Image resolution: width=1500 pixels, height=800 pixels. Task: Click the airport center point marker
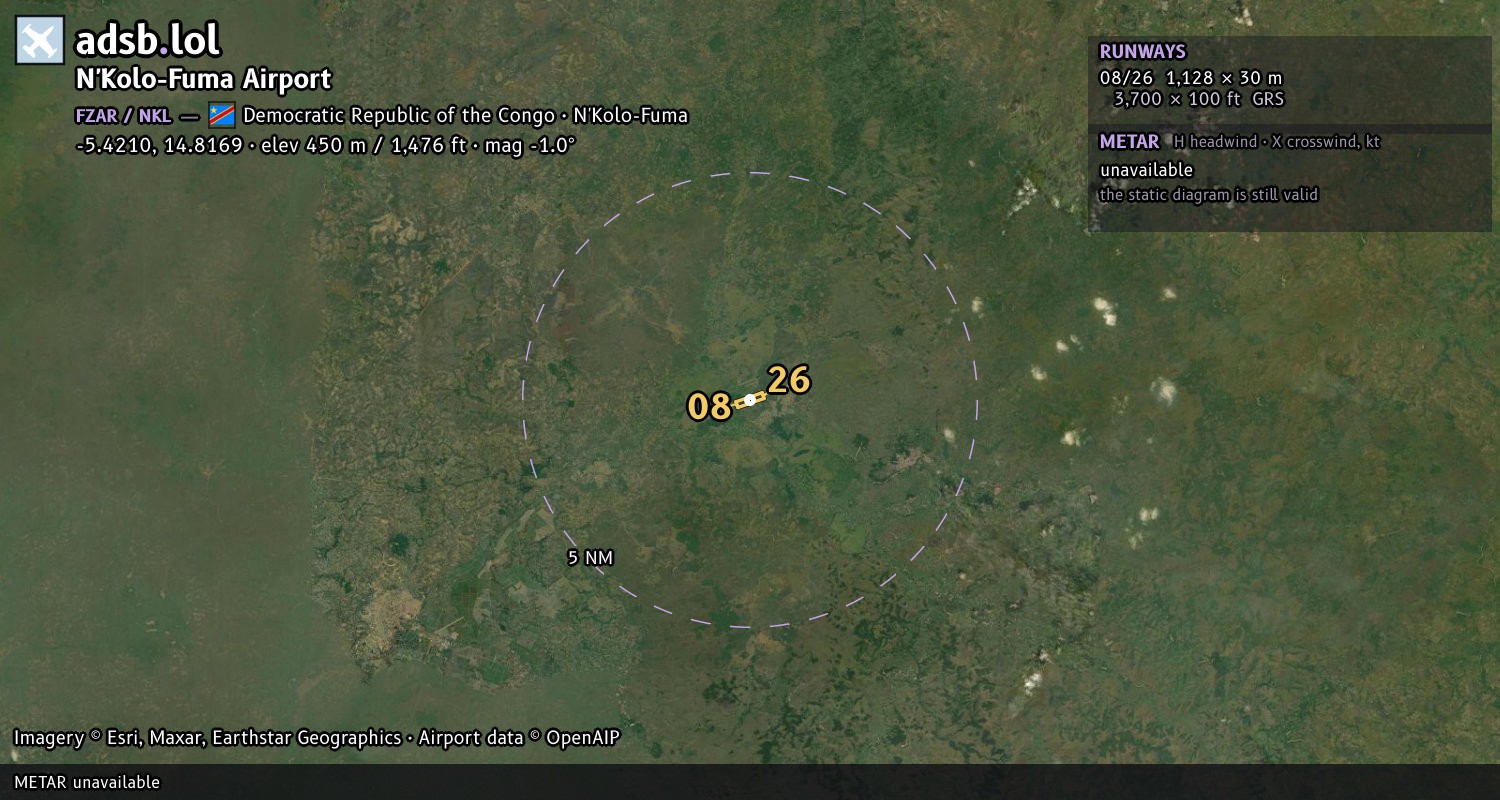tap(750, 400)
